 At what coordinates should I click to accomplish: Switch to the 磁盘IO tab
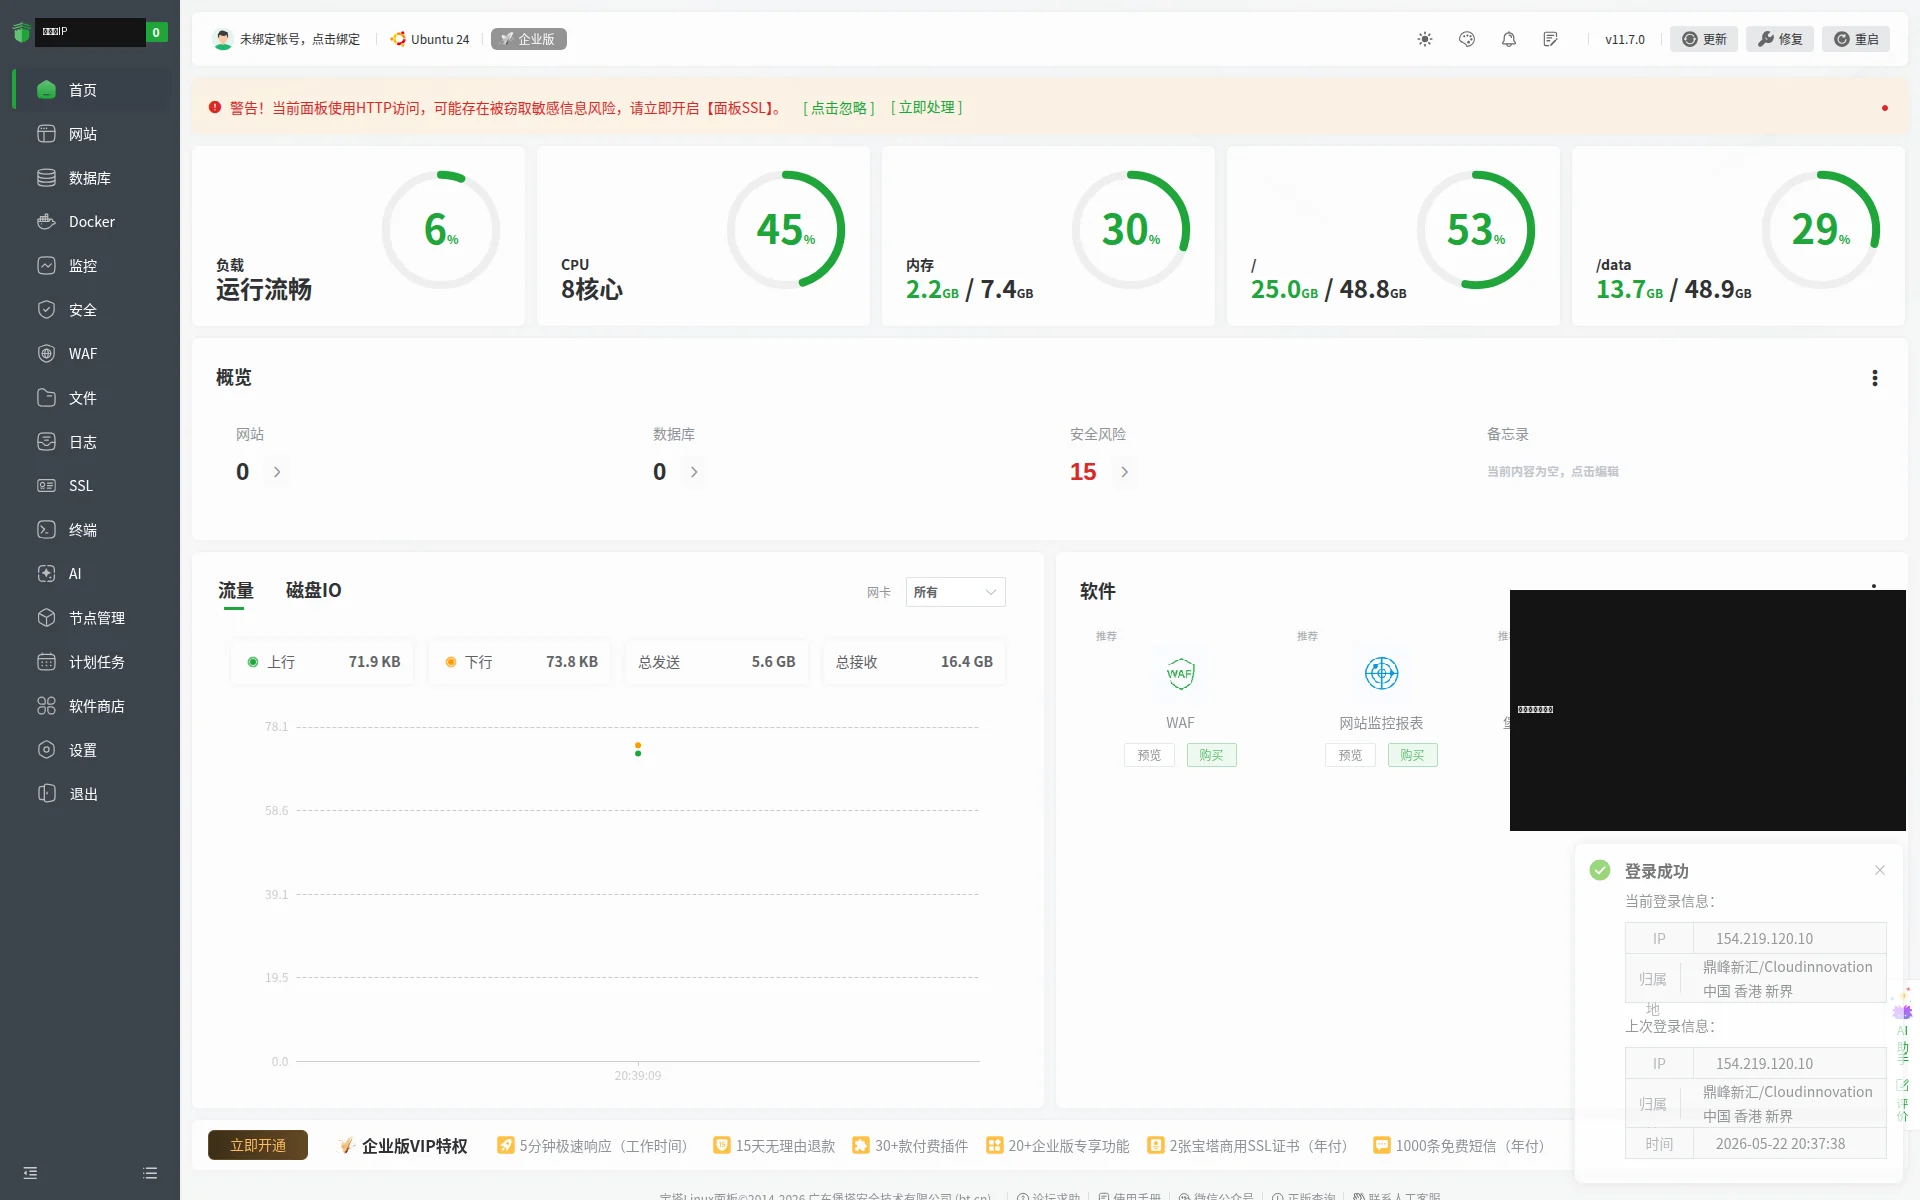[313, 590]
